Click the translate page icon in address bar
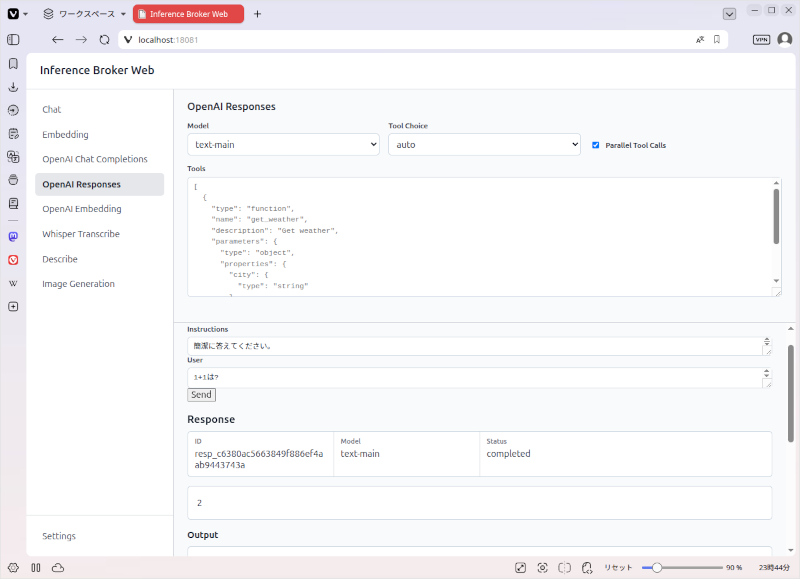The width and height of the screenshot is (800, 579). point(700,40)
